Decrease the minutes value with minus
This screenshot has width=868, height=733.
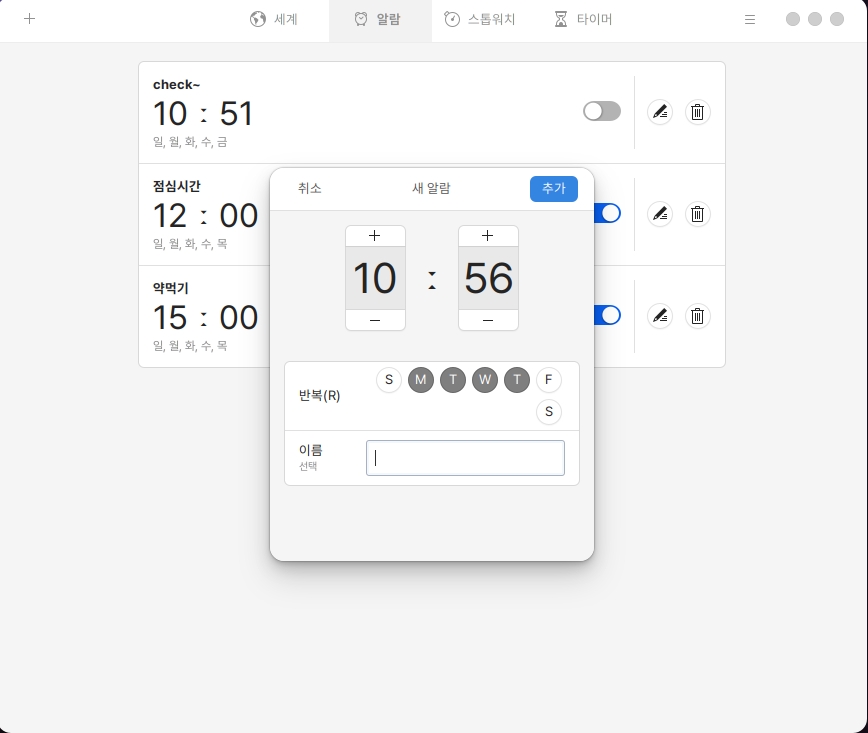pos(488,320)
